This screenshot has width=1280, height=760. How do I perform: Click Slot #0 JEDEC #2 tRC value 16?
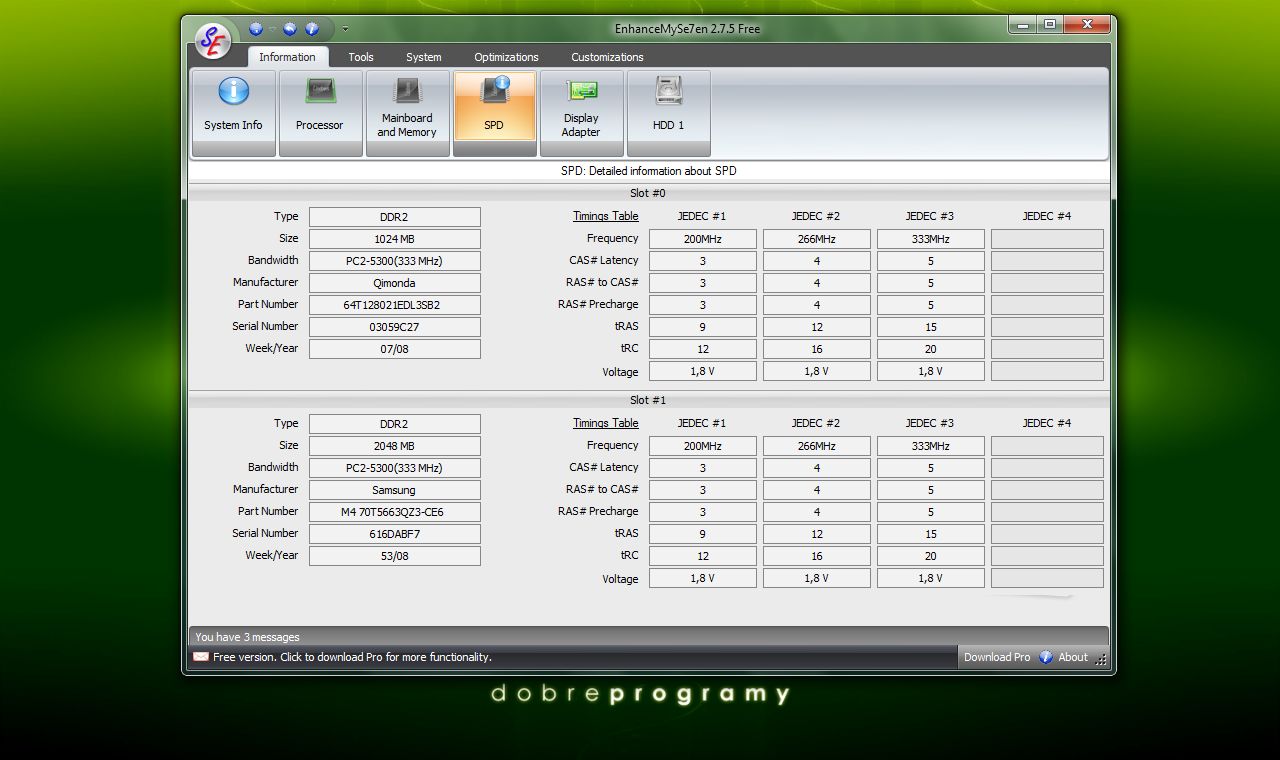[x=816, y=349]
